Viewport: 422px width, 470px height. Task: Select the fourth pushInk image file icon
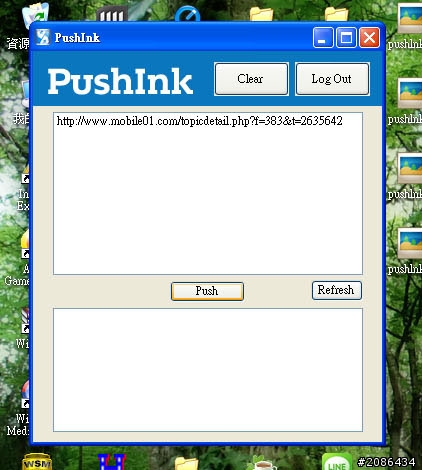[410, 244]
